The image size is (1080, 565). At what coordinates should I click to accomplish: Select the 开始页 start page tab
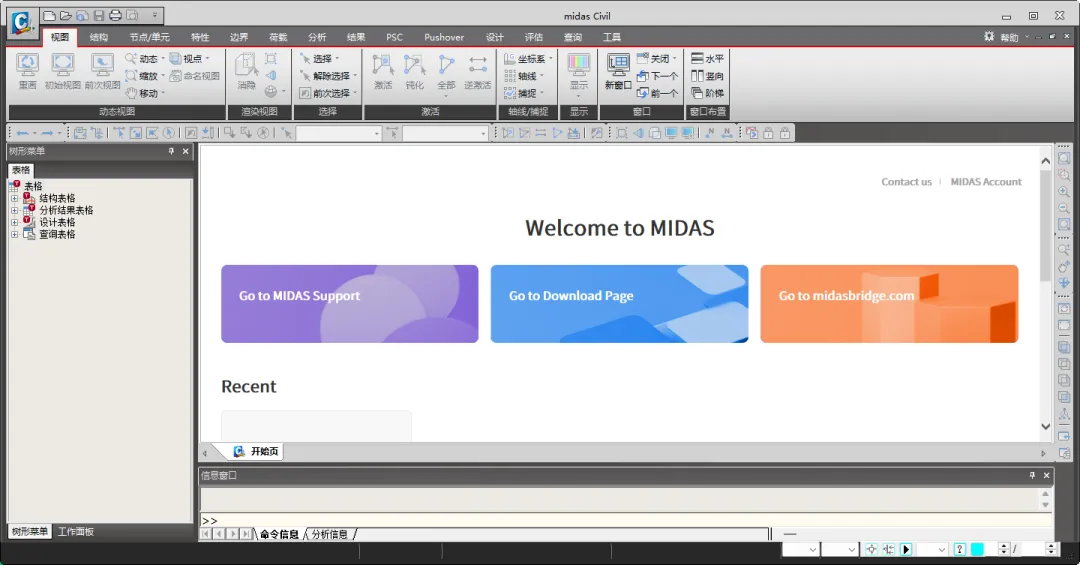coord(256,451)
